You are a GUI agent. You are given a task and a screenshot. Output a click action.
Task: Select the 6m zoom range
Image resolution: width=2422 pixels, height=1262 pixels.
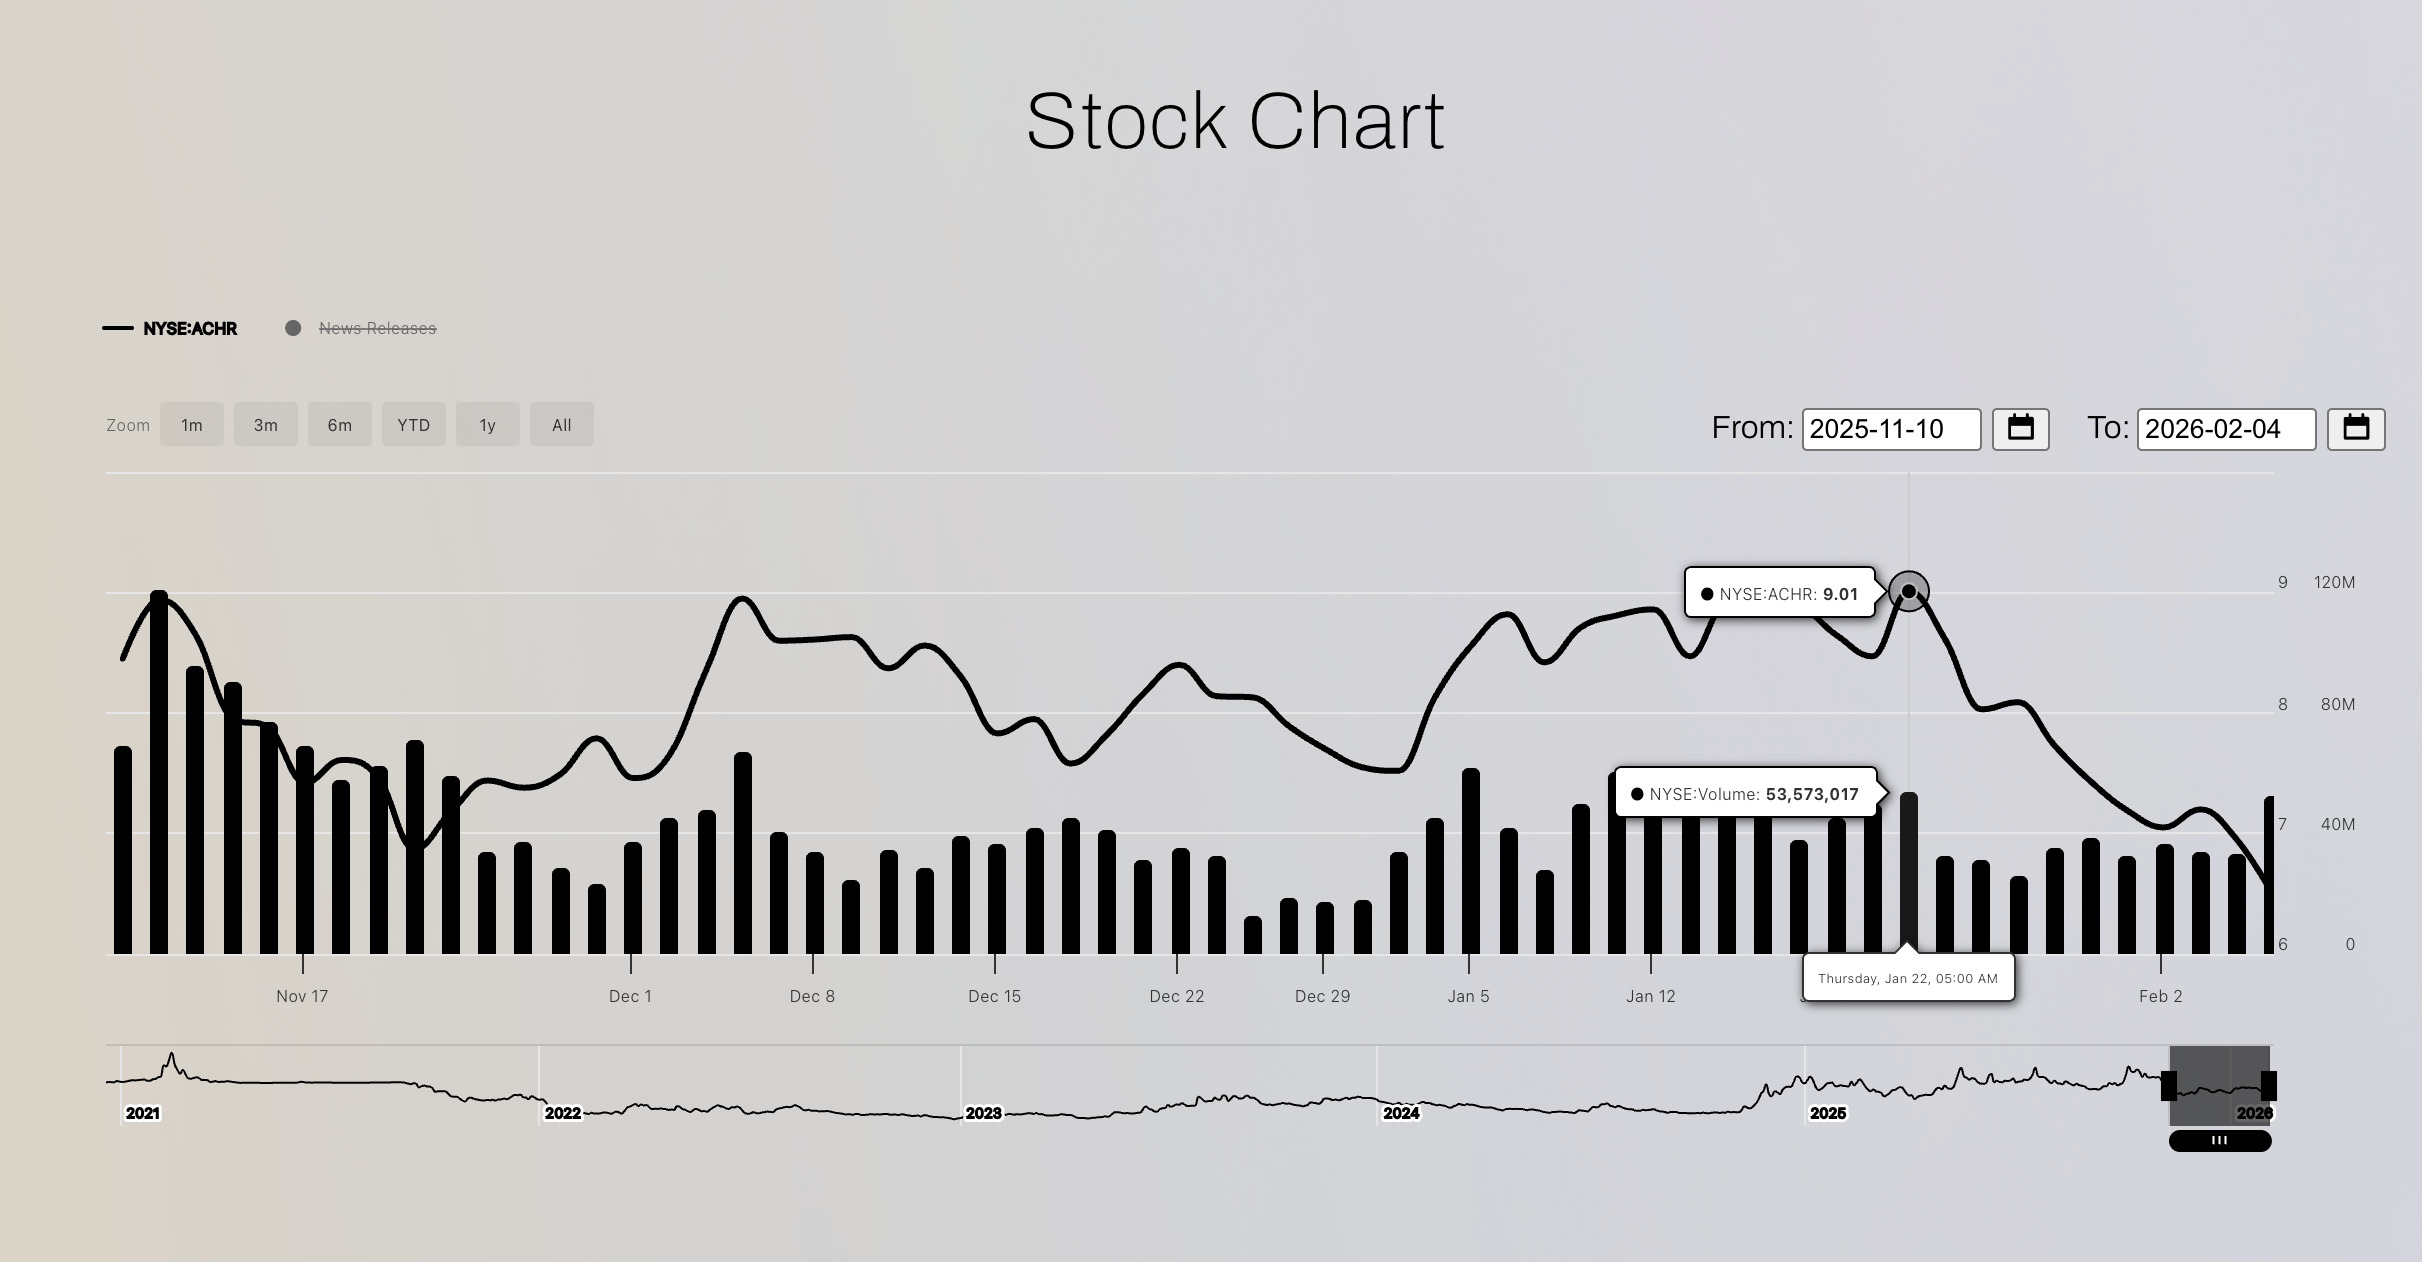339,425
